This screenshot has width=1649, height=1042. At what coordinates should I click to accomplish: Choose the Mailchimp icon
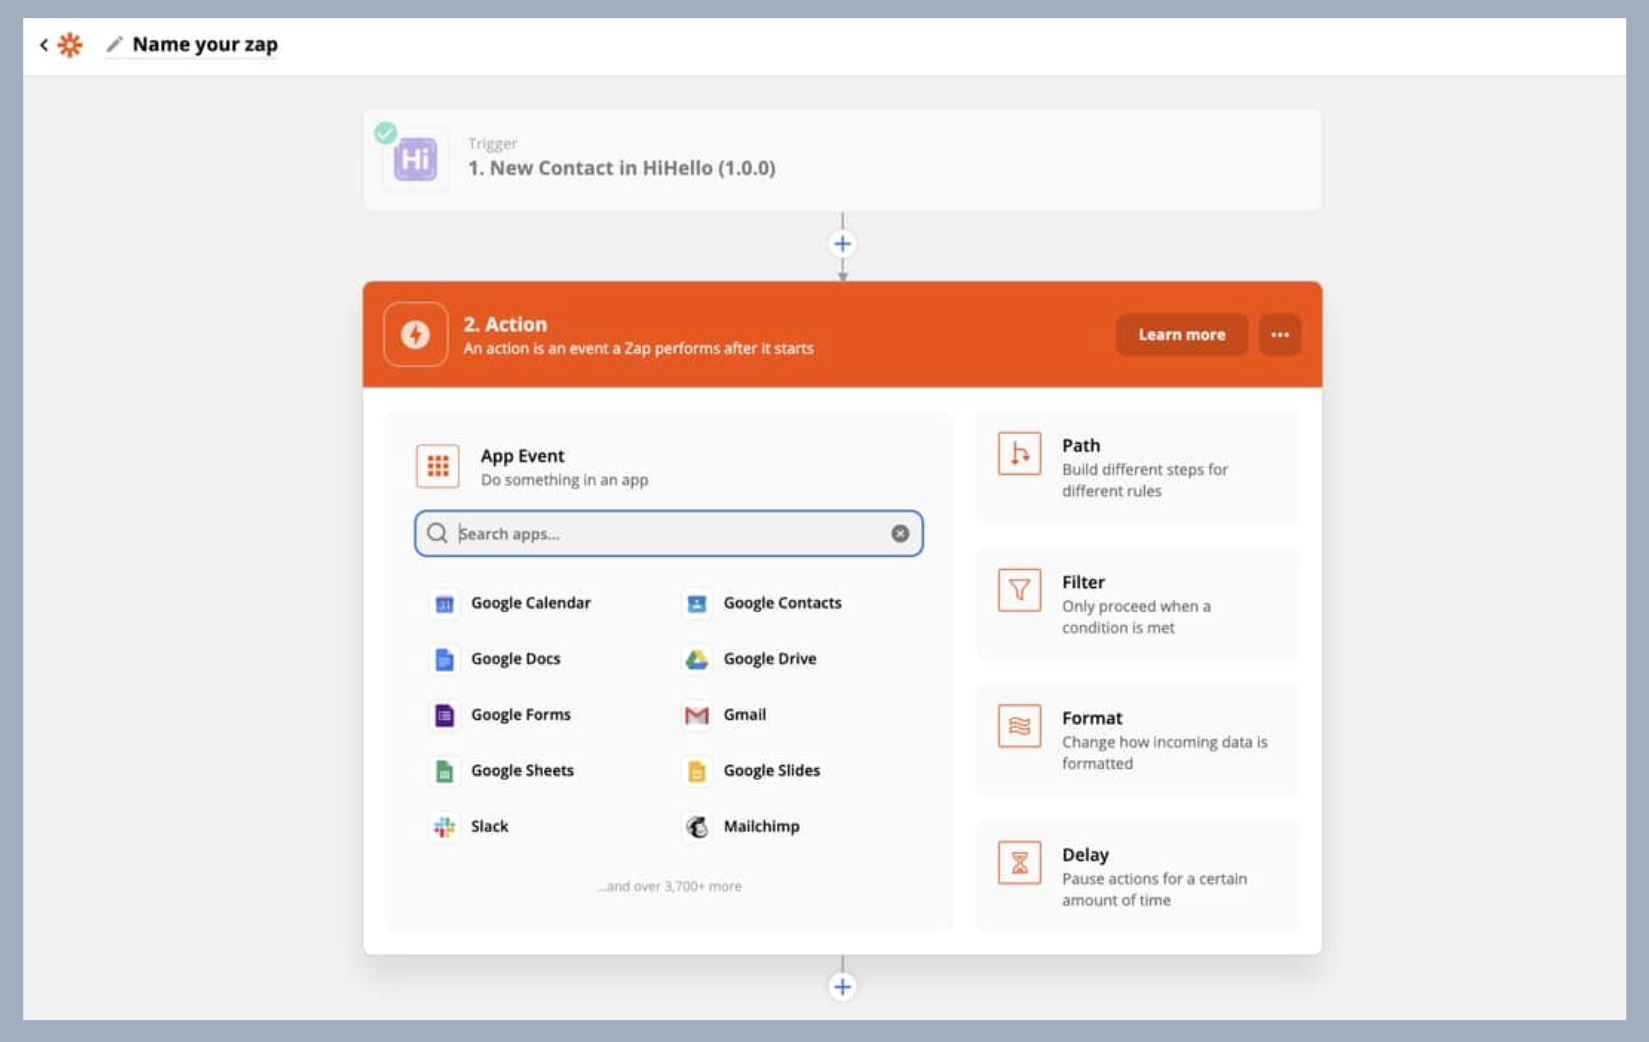tap(697, 827)
